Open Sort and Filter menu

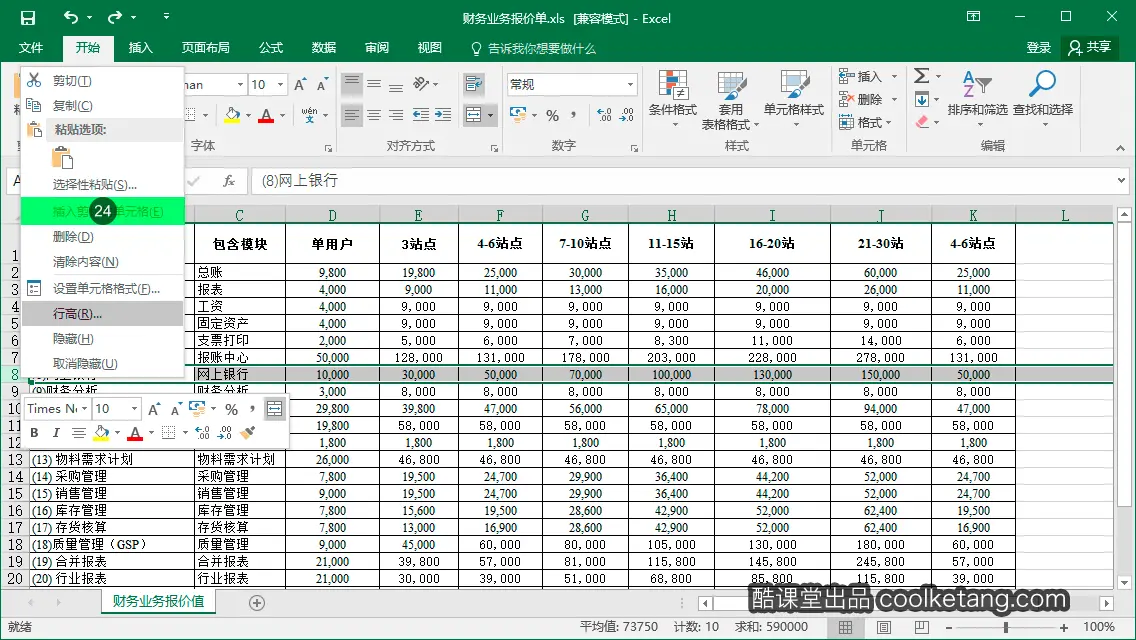point(977,99)
